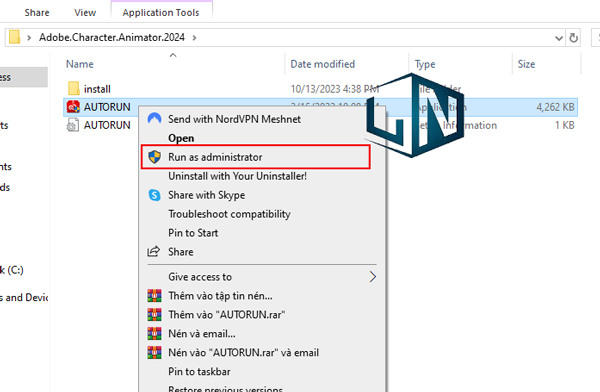The height and width of the screenshot is (392, 600).
Task: Select the install folder icon
Action: tap(73, 88)
